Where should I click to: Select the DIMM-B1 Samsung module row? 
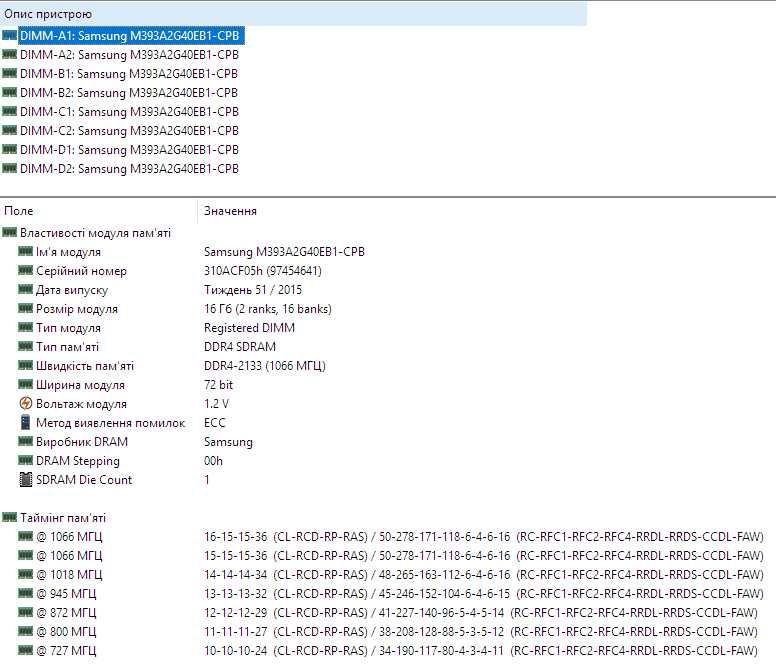pyautogui.click(x=129, y=74)
